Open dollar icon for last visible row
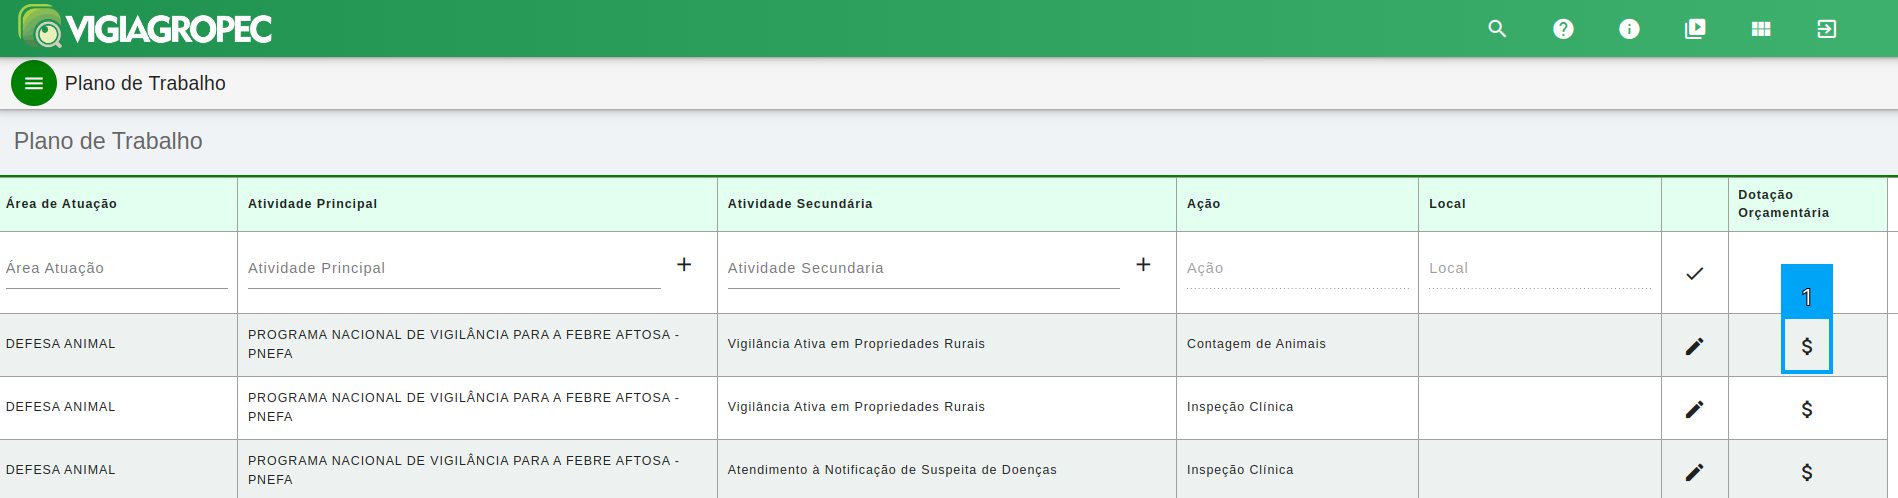 pos(1807,472)
